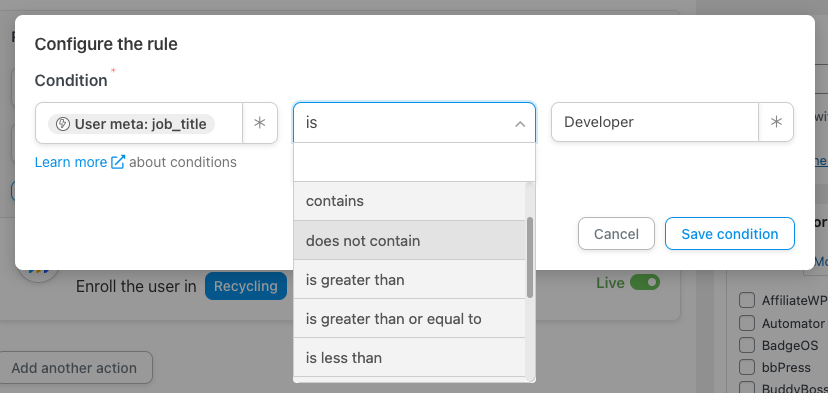Check the BadgeOS checkbox

click(747, 345)
